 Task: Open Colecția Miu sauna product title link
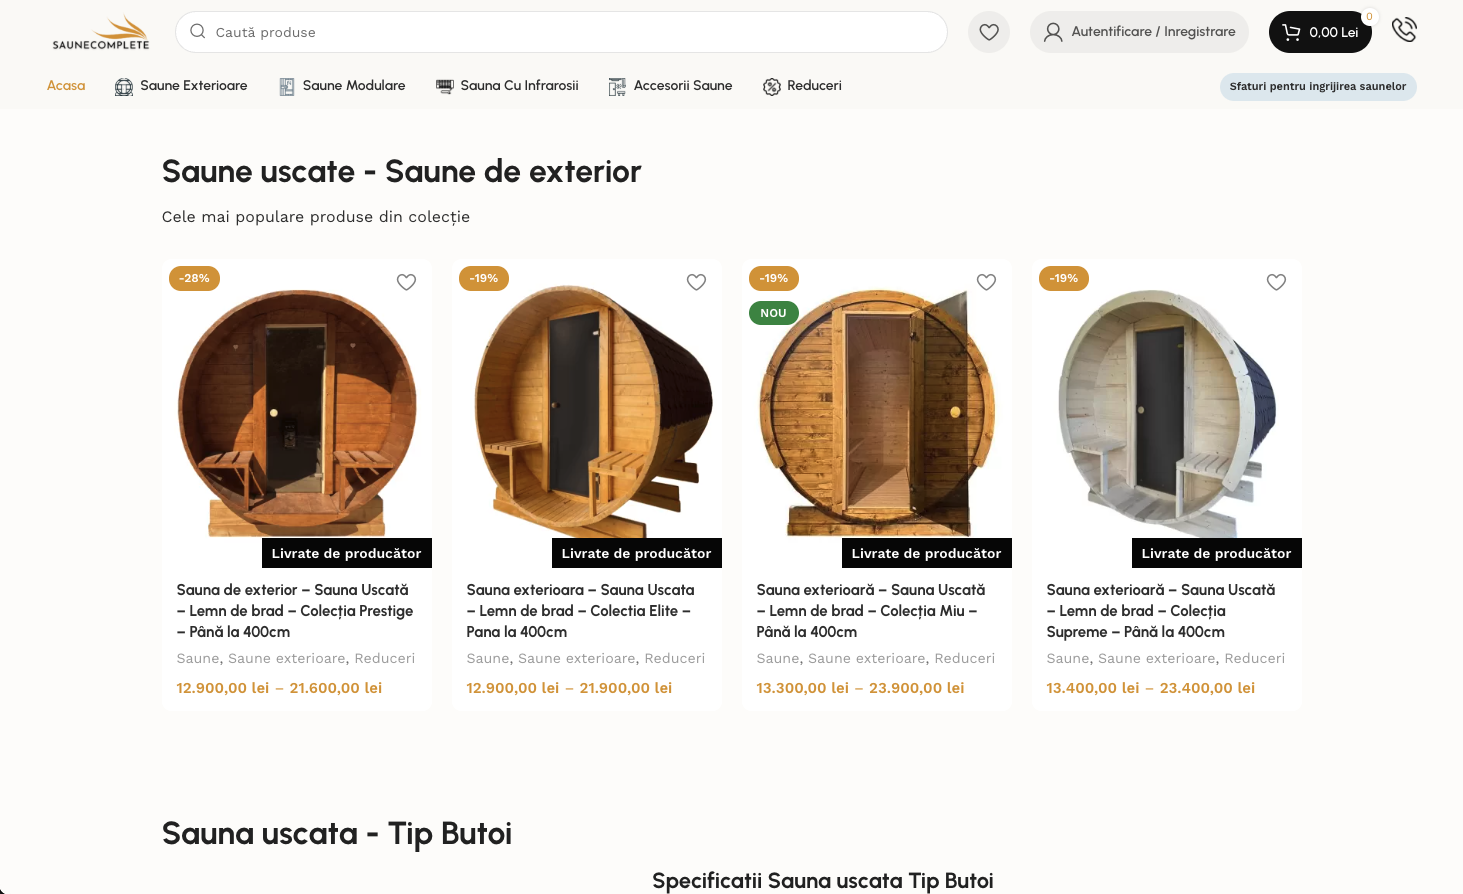870,611
